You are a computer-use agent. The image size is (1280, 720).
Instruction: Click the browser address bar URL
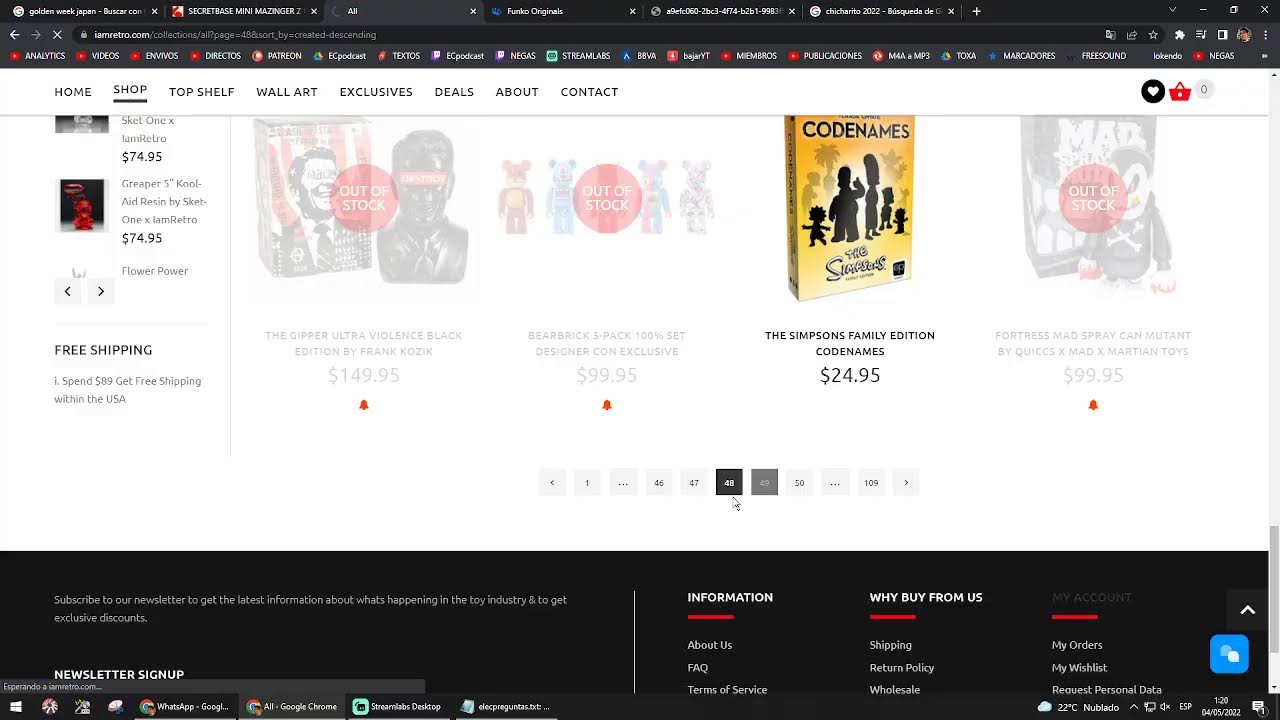click(235, 34)
